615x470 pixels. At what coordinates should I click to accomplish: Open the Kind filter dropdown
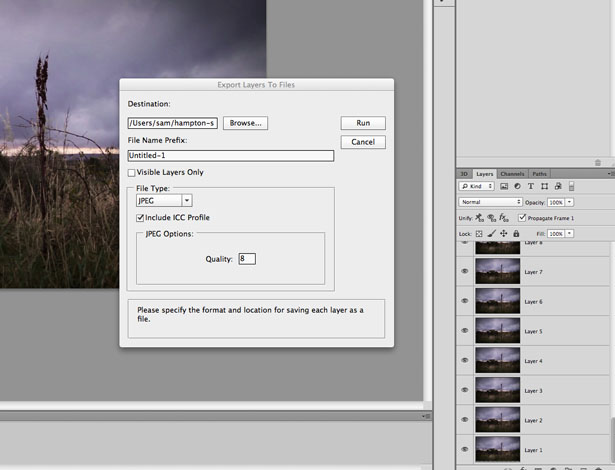coord(477,186)
